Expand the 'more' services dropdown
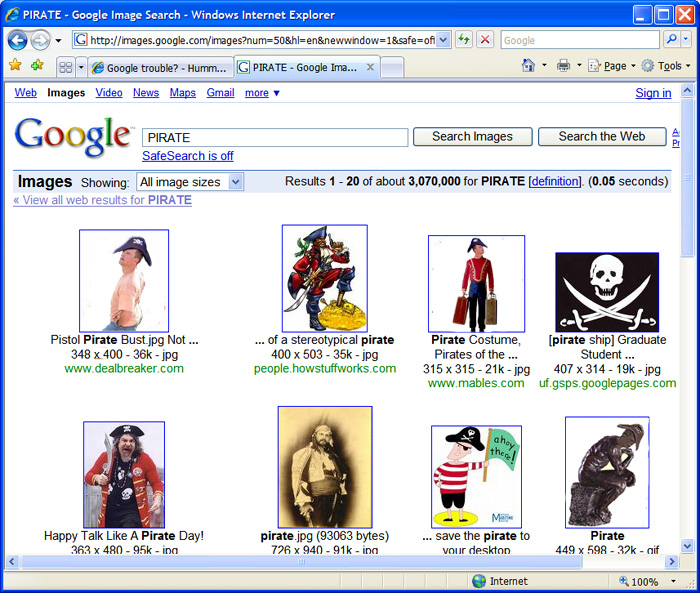 coord(262,93)
